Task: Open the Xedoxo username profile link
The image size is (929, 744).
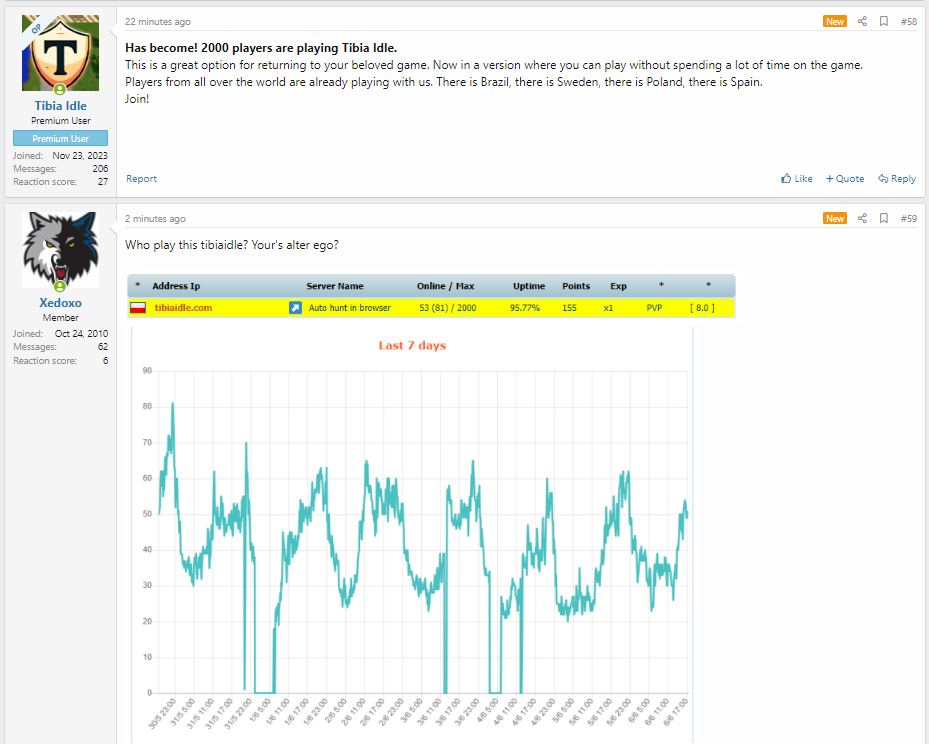Action: (x=60, y=303)
